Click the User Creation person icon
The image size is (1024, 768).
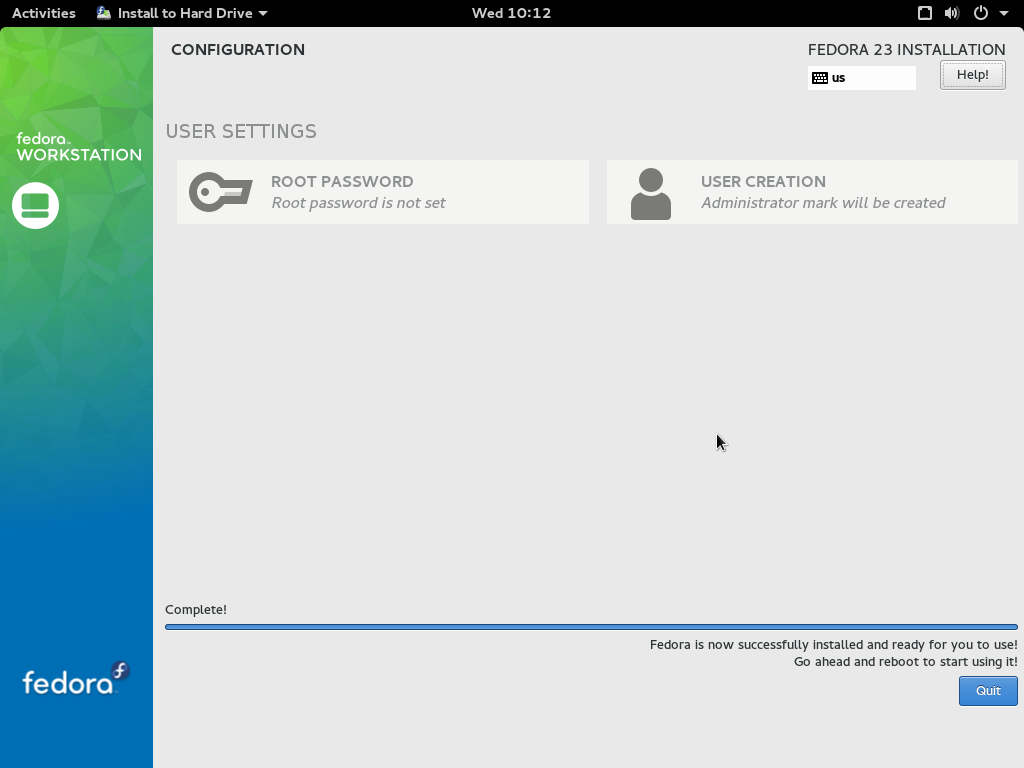click(x=651, y=191)
